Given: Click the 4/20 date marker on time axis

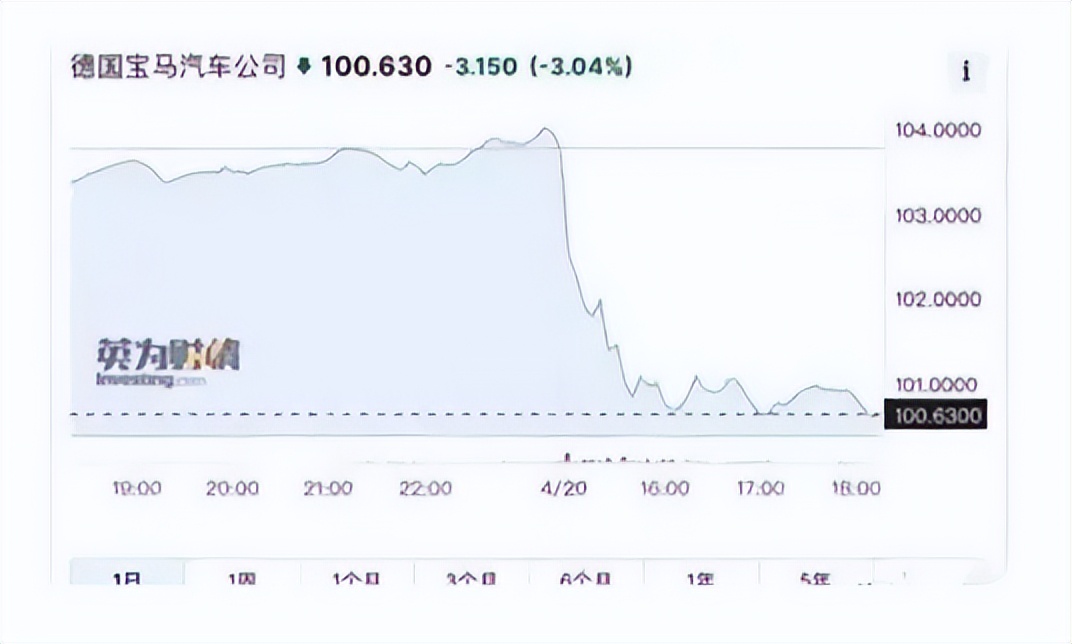Looking at the screenshot, I should 563,489.
